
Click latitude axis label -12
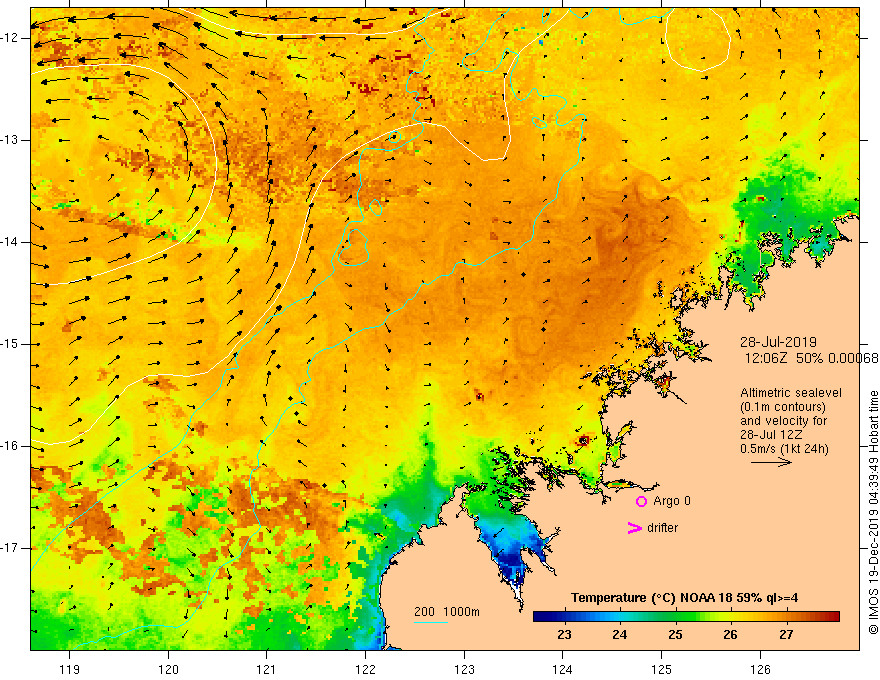click(x=10, y=38)
